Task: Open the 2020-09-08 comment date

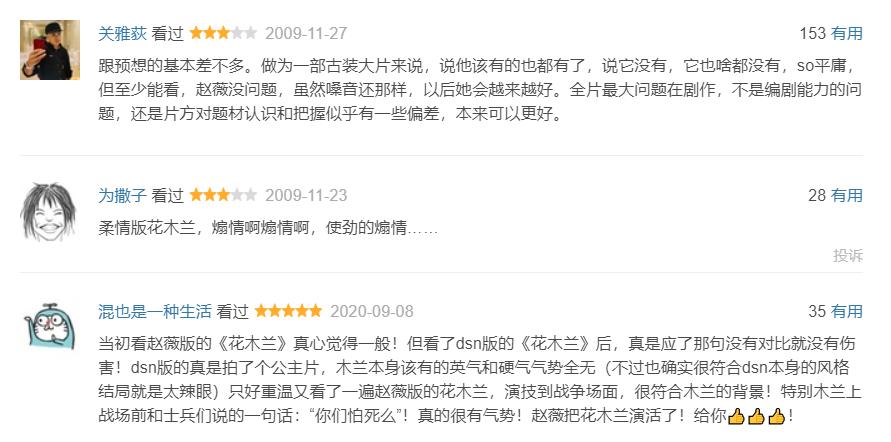Action: tap(372, 311)
